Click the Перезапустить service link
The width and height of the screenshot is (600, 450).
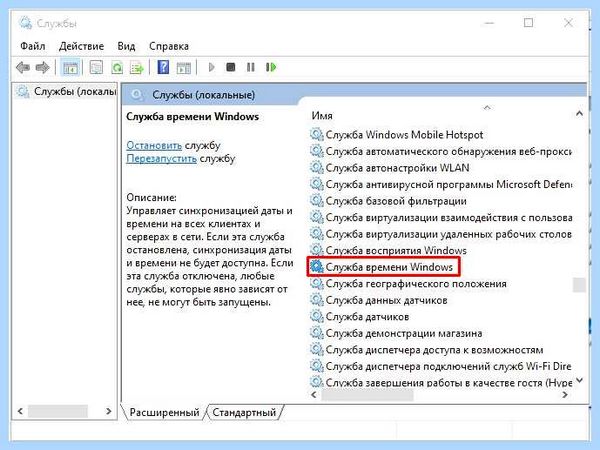(161, 158)
